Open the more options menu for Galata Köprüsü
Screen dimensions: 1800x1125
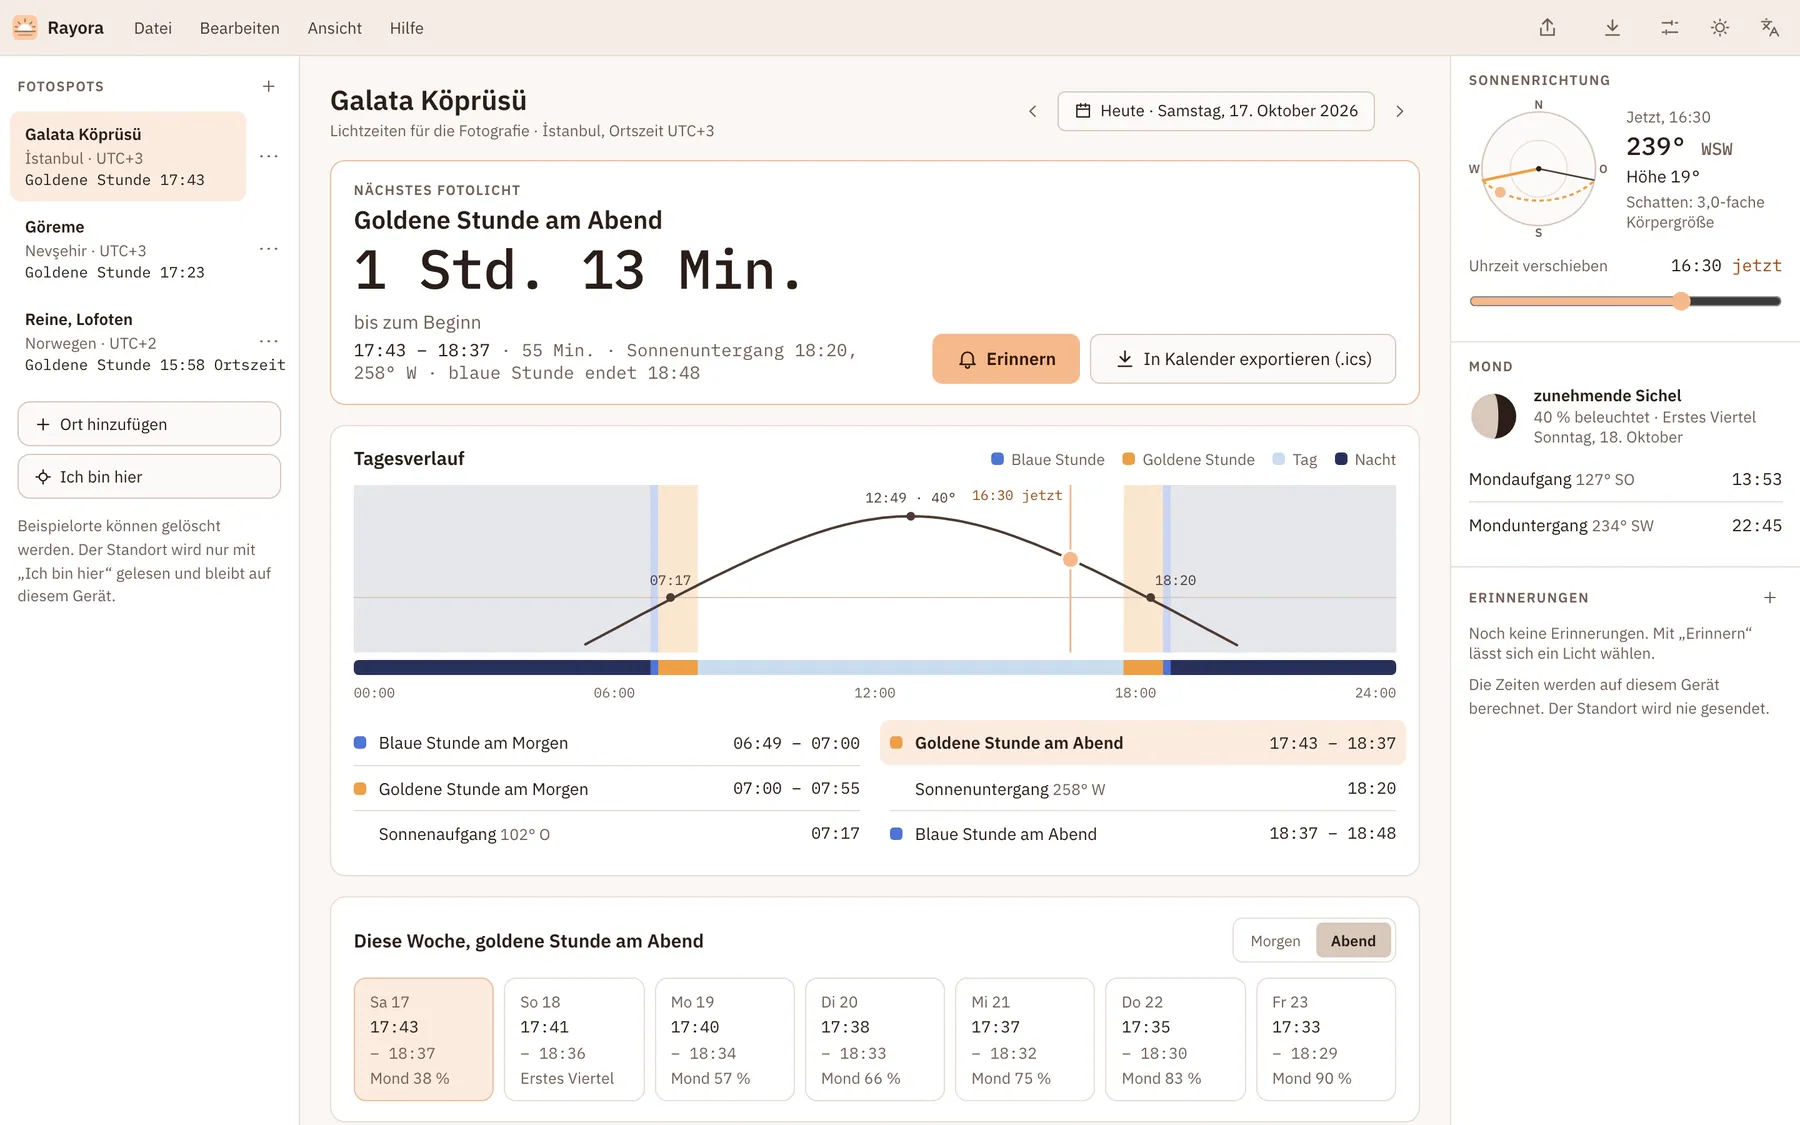point(268,156)
